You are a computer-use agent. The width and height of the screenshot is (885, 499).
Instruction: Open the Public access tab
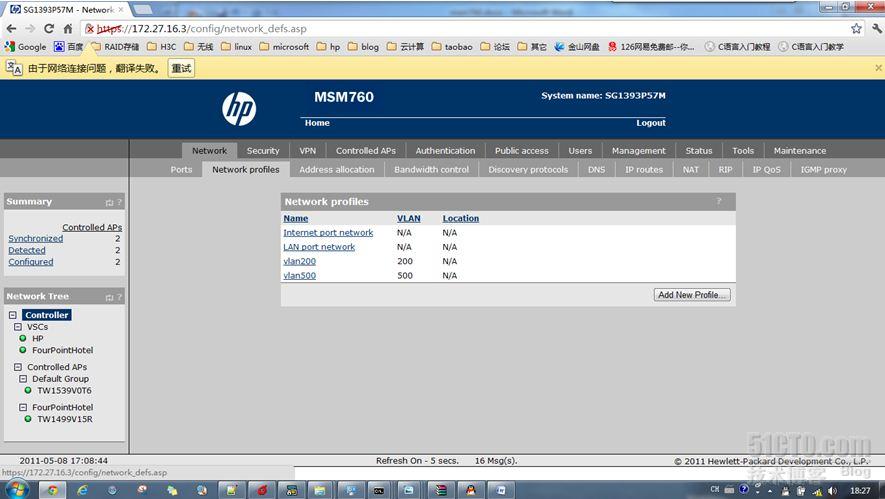tap(522, 151)
